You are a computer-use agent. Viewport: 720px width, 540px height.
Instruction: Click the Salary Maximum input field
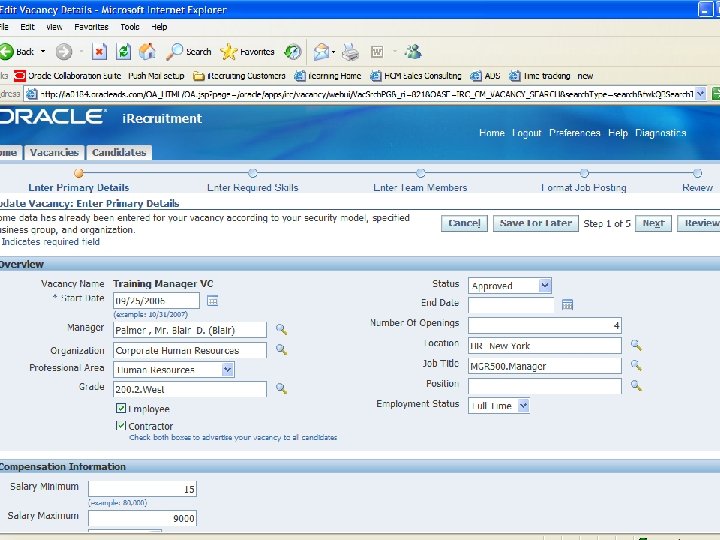142,518
